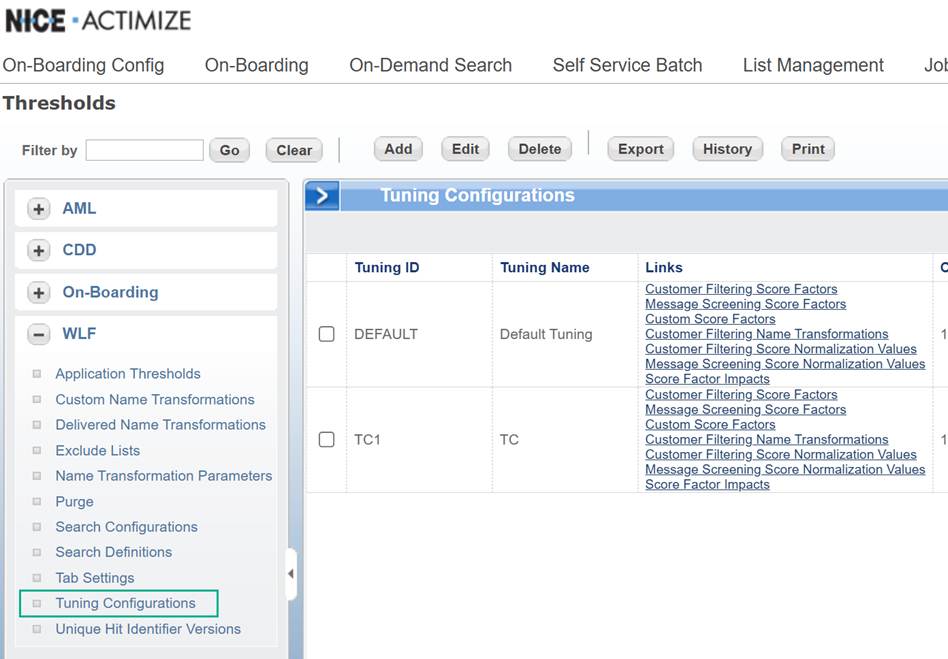Click the Links column header
The image size is (948, 659).
664,267
